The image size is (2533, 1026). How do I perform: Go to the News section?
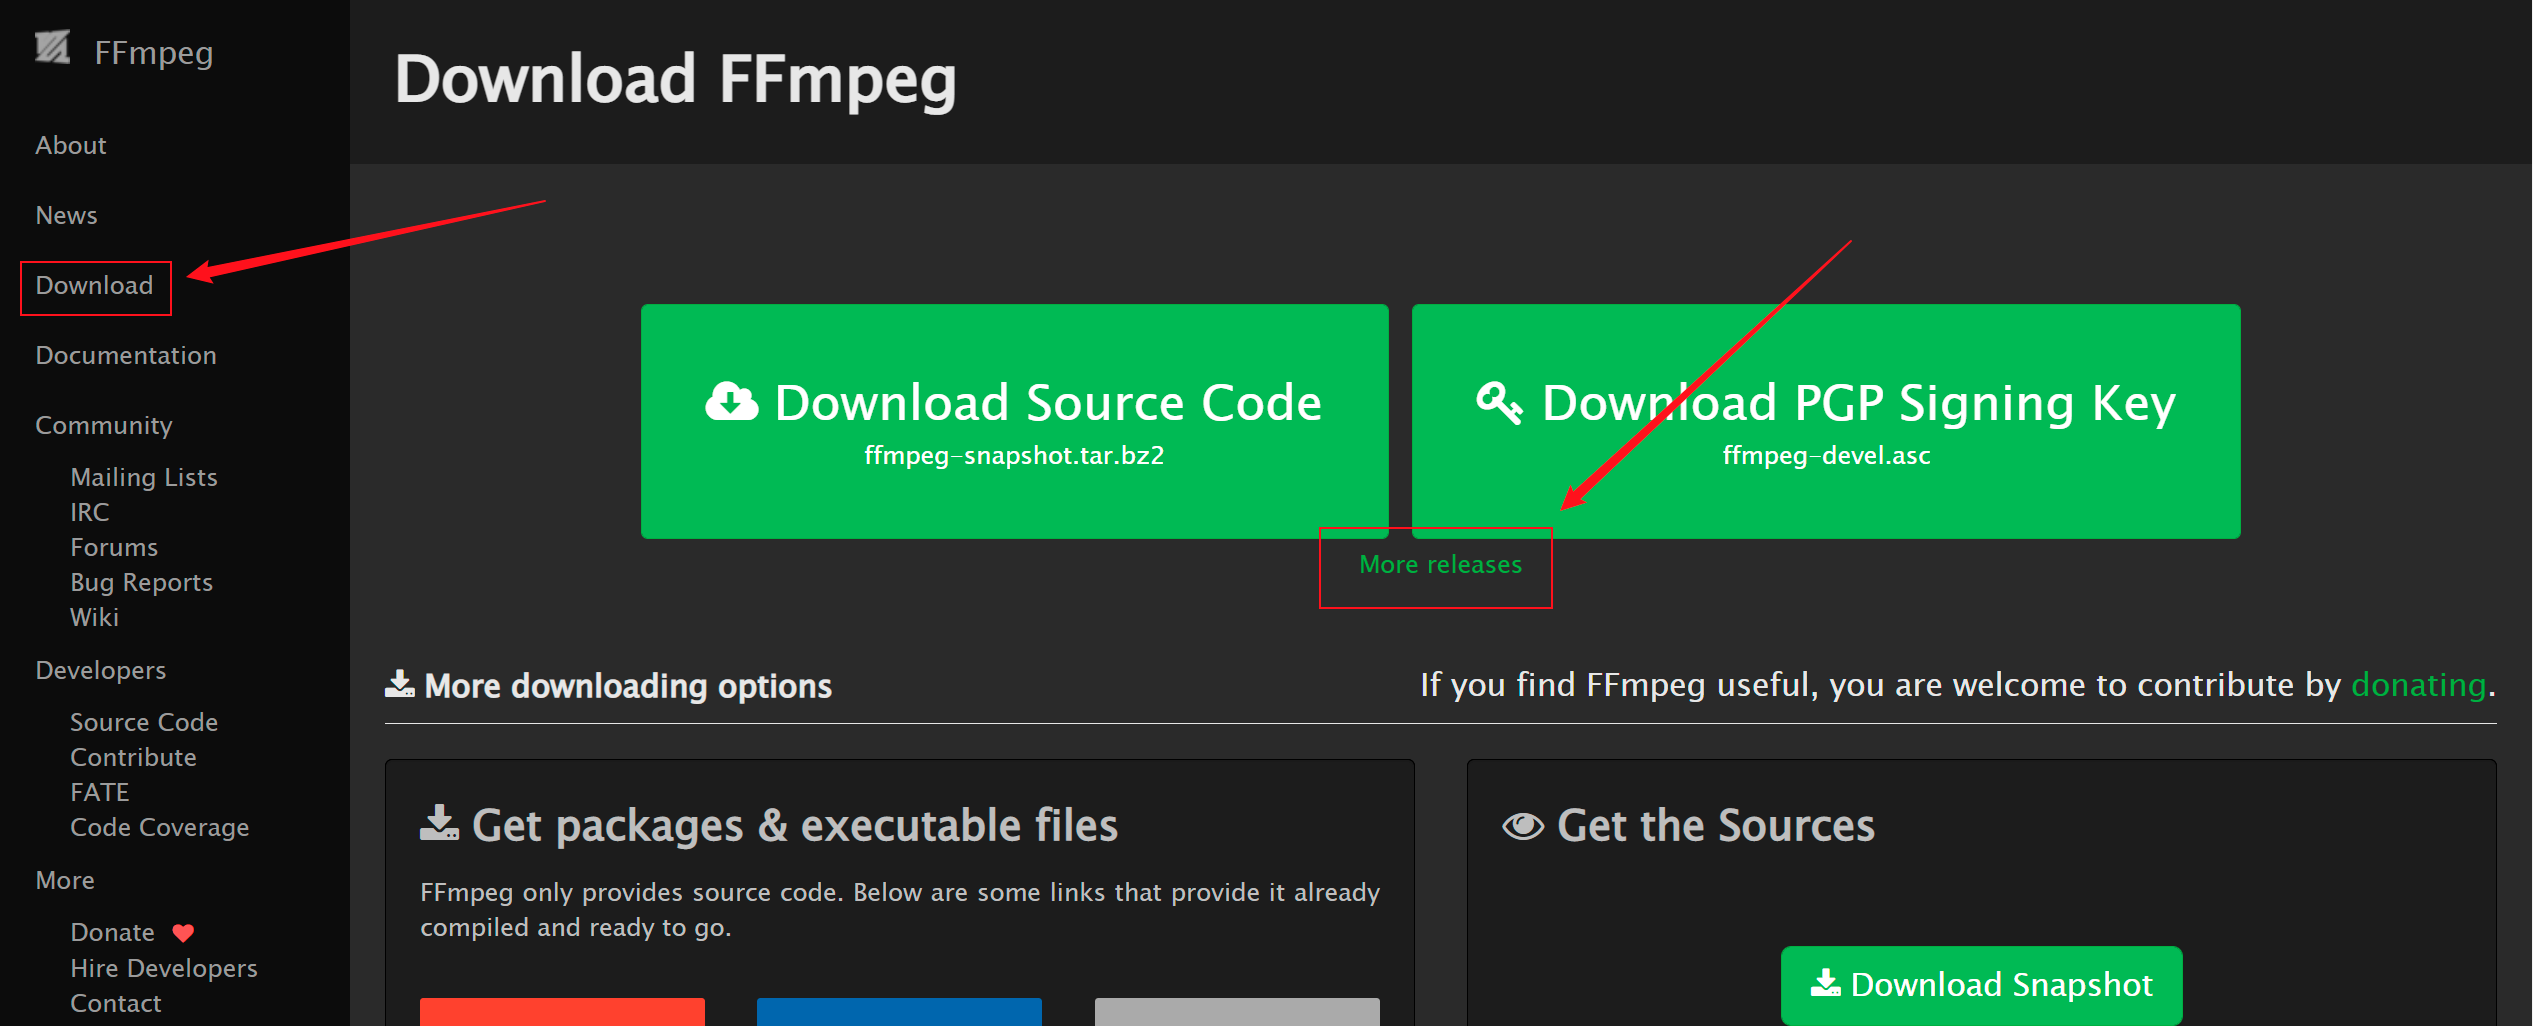pos(66,215)
